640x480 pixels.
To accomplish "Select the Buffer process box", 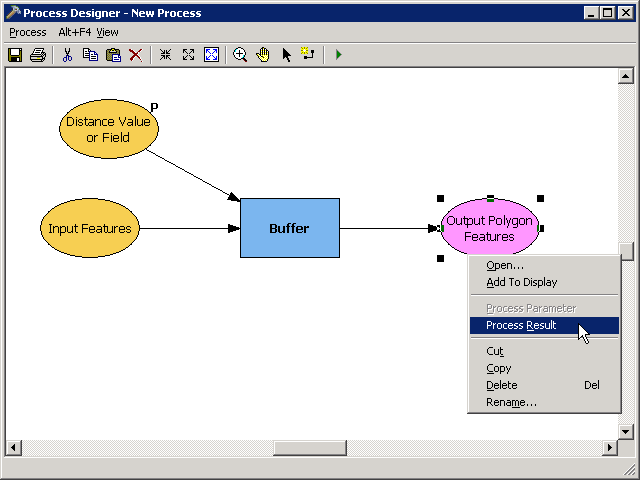I will click(289, 228).
